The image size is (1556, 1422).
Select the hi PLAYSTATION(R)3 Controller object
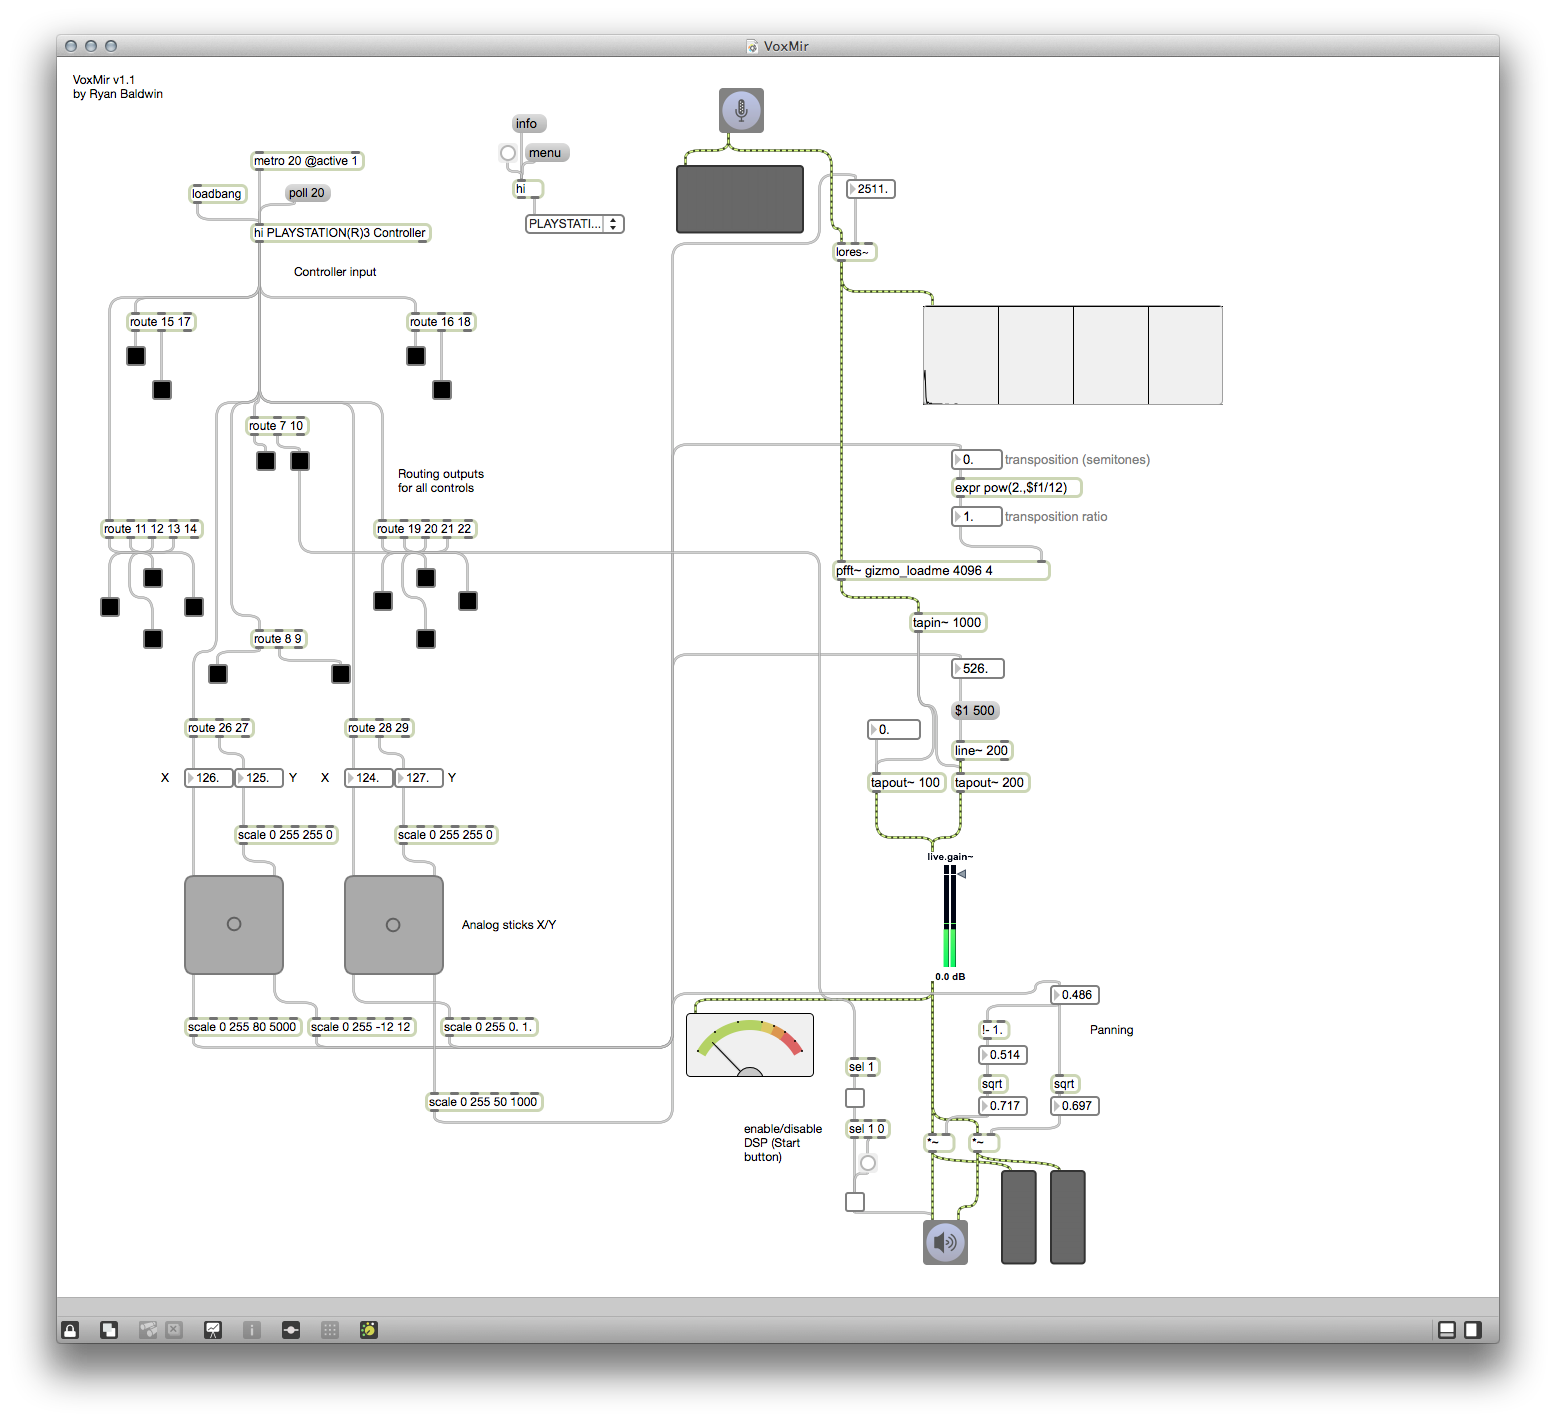[340, 233]
